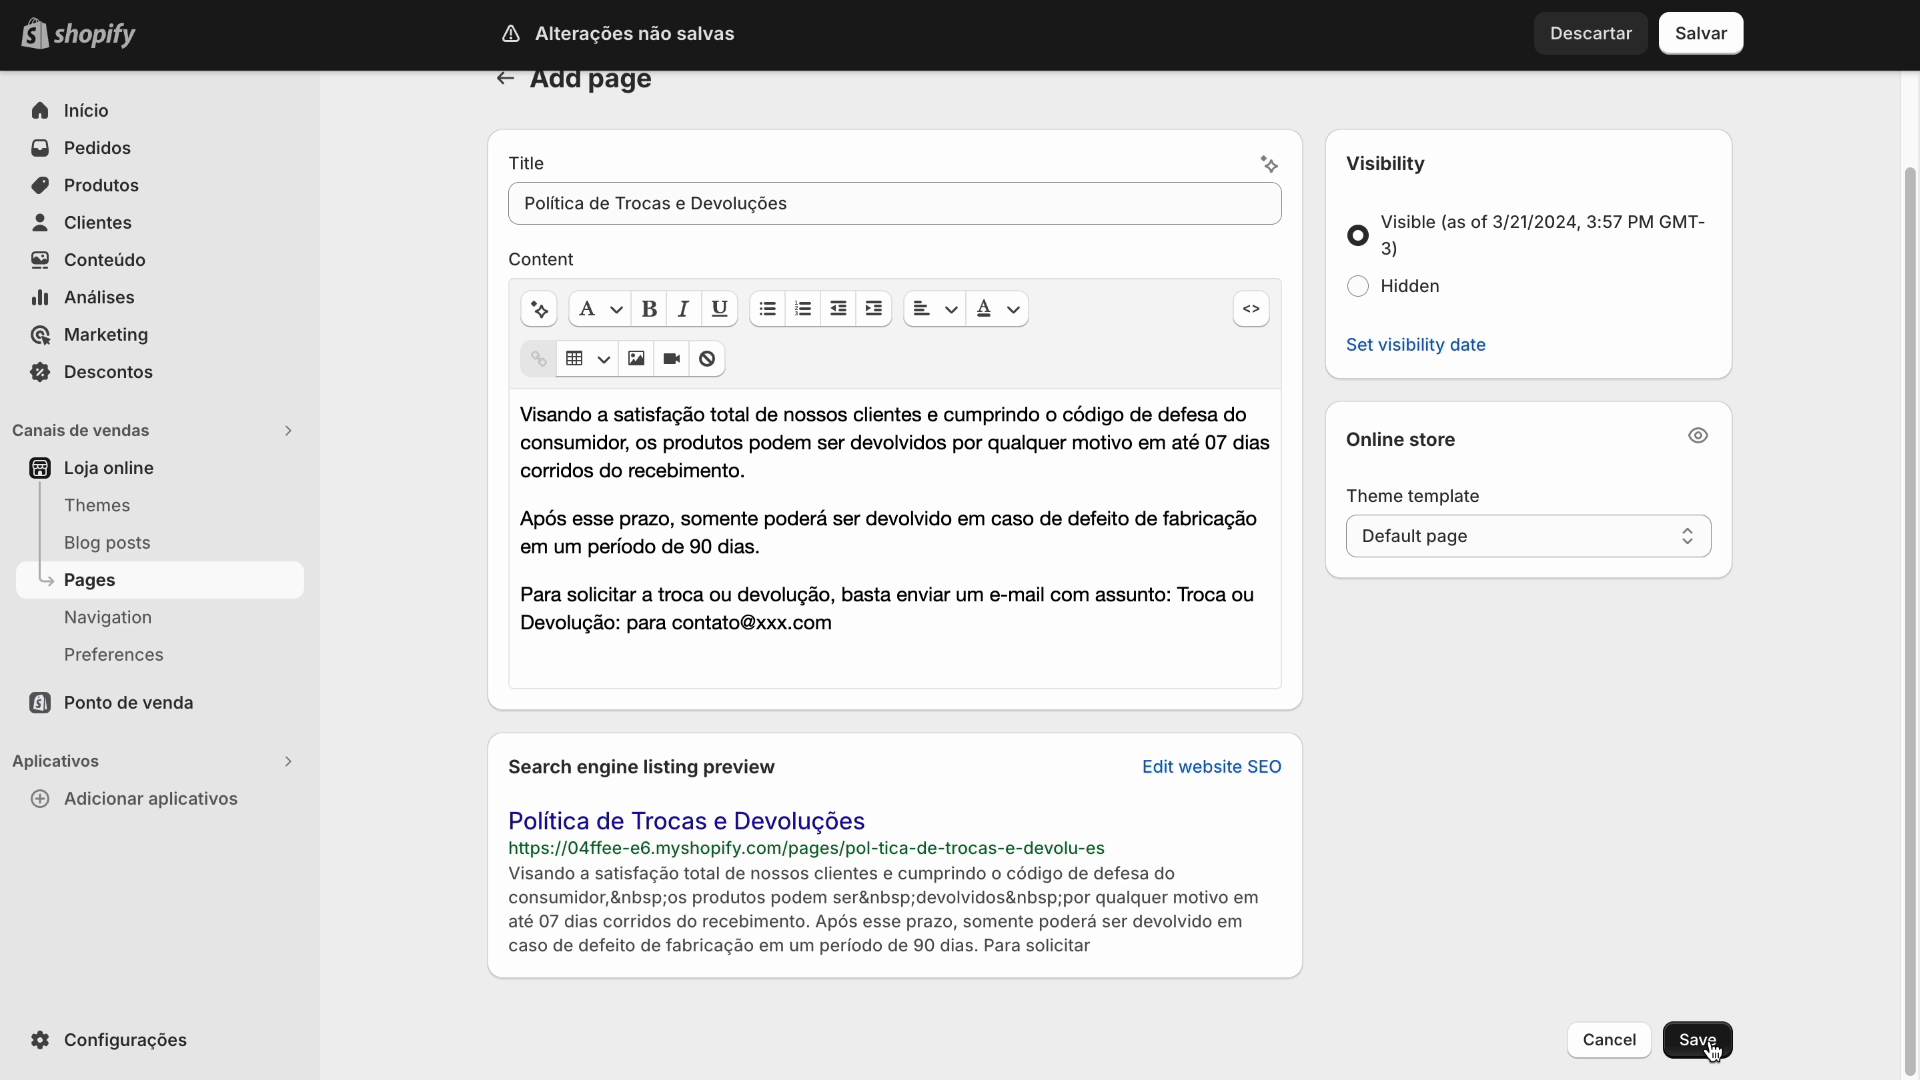Screen dimensions: 1920x1080
Task: Click the Descartar button
Action: (1590, 34)
